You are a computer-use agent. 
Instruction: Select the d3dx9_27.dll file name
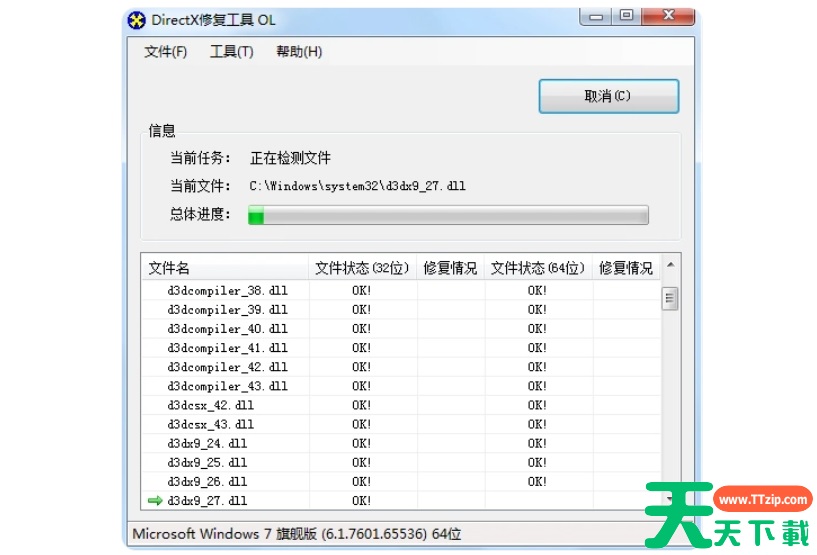pyautogui.click(x=207, y=501)
